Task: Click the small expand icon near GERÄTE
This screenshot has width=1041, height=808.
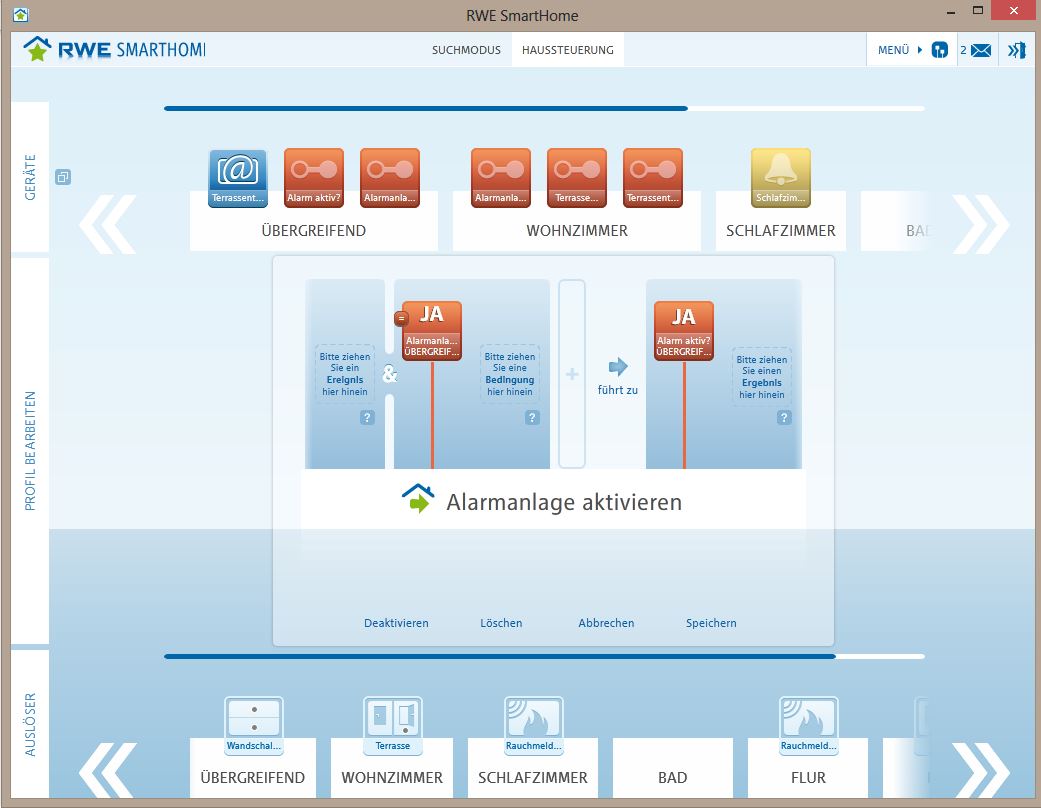Action: tap(63, 177)
